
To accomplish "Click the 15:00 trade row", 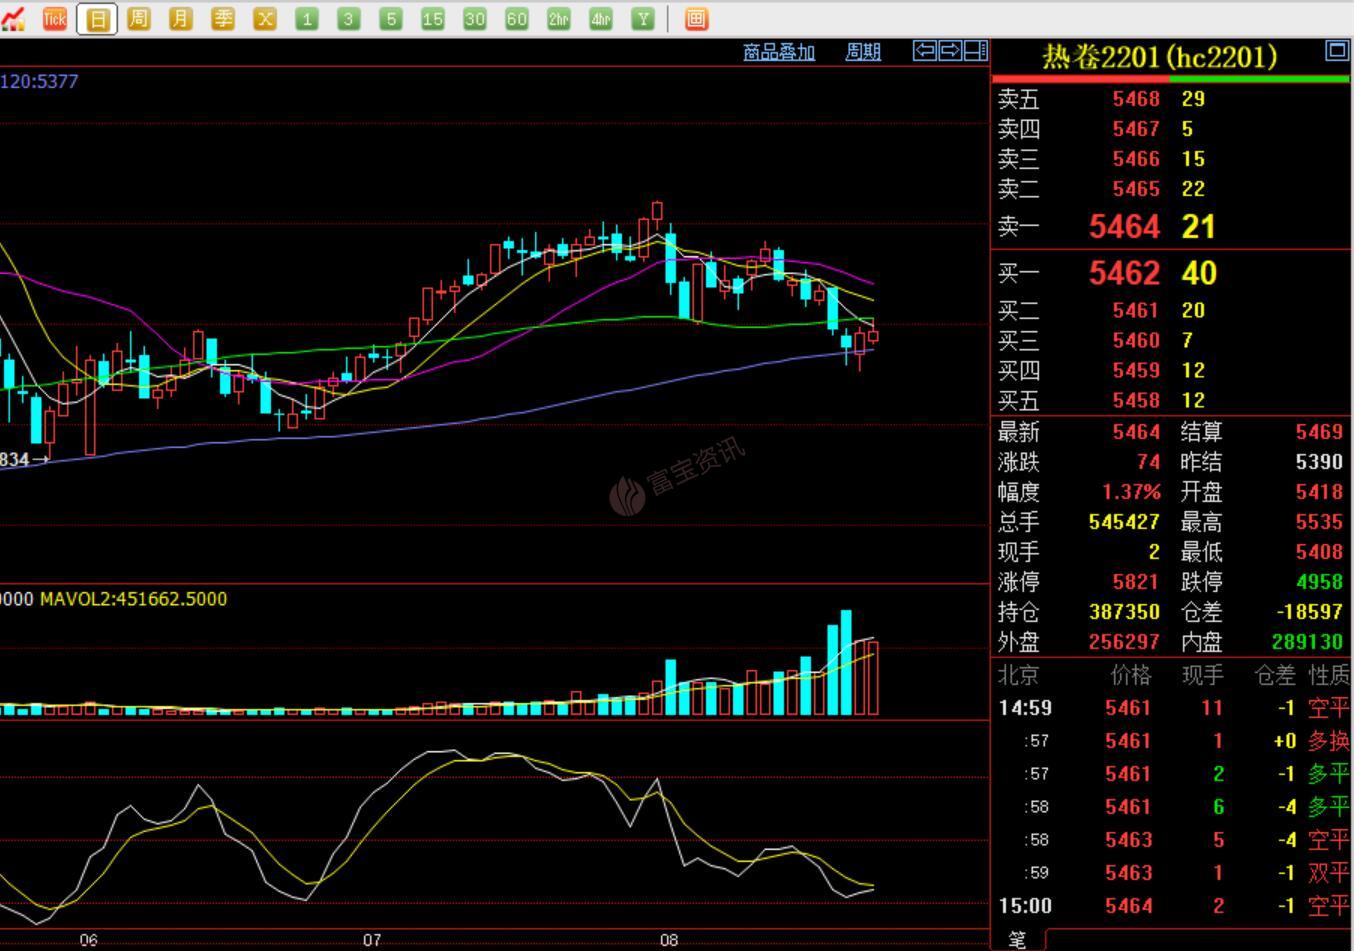I will [1172, 906].
